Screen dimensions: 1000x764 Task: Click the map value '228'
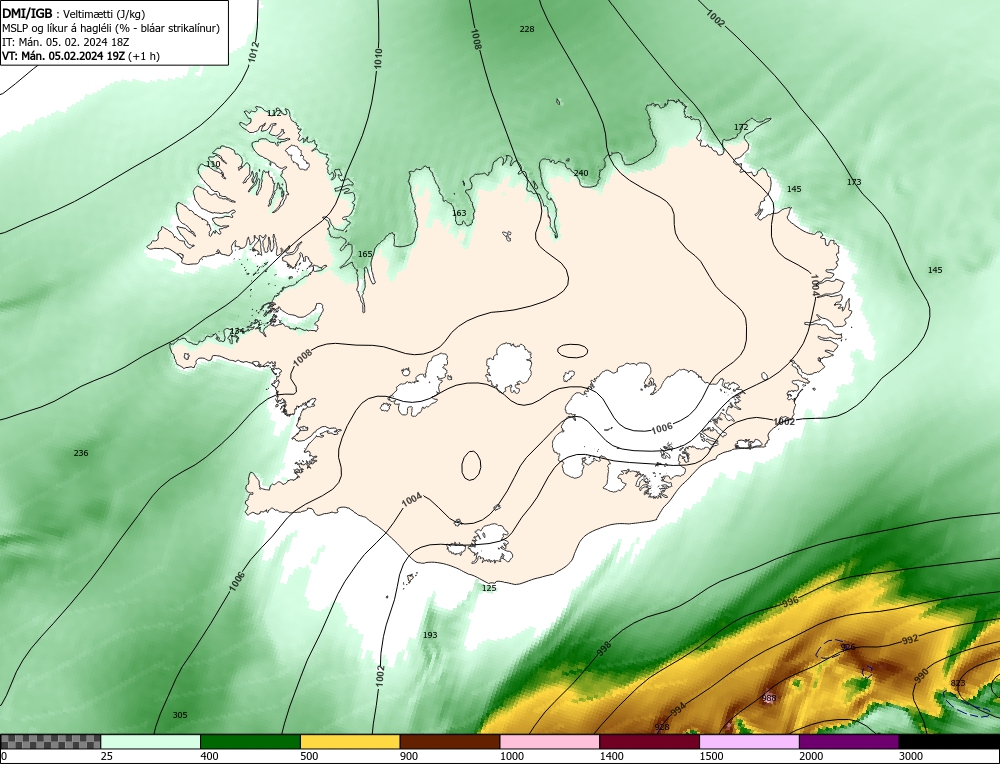(527, 29)
